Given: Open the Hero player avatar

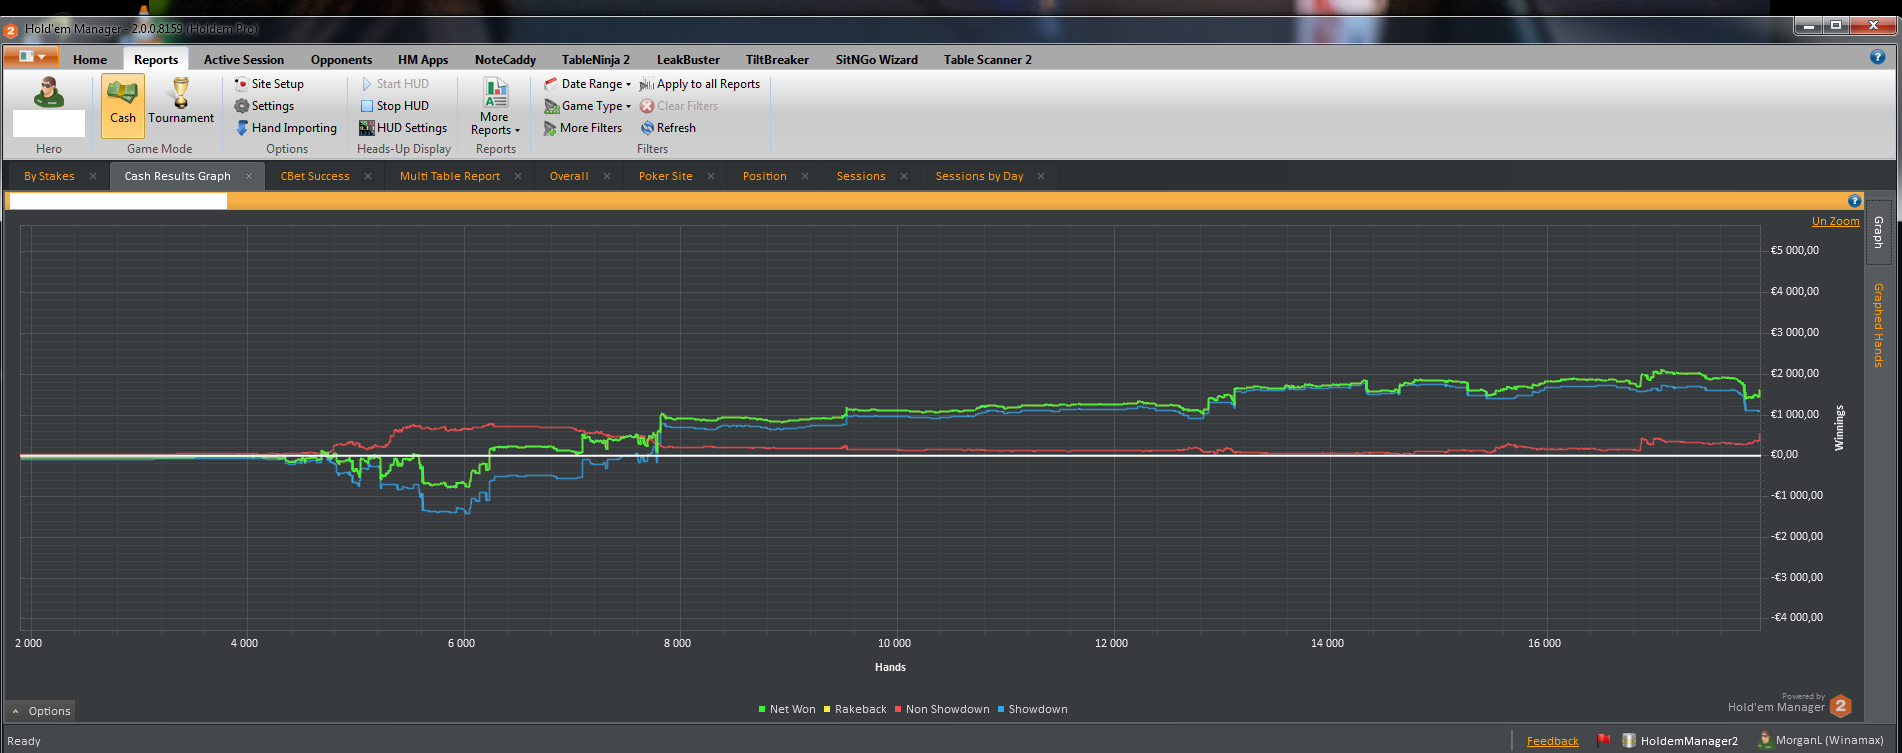Looking at the screenshot, I should [48, 92].
